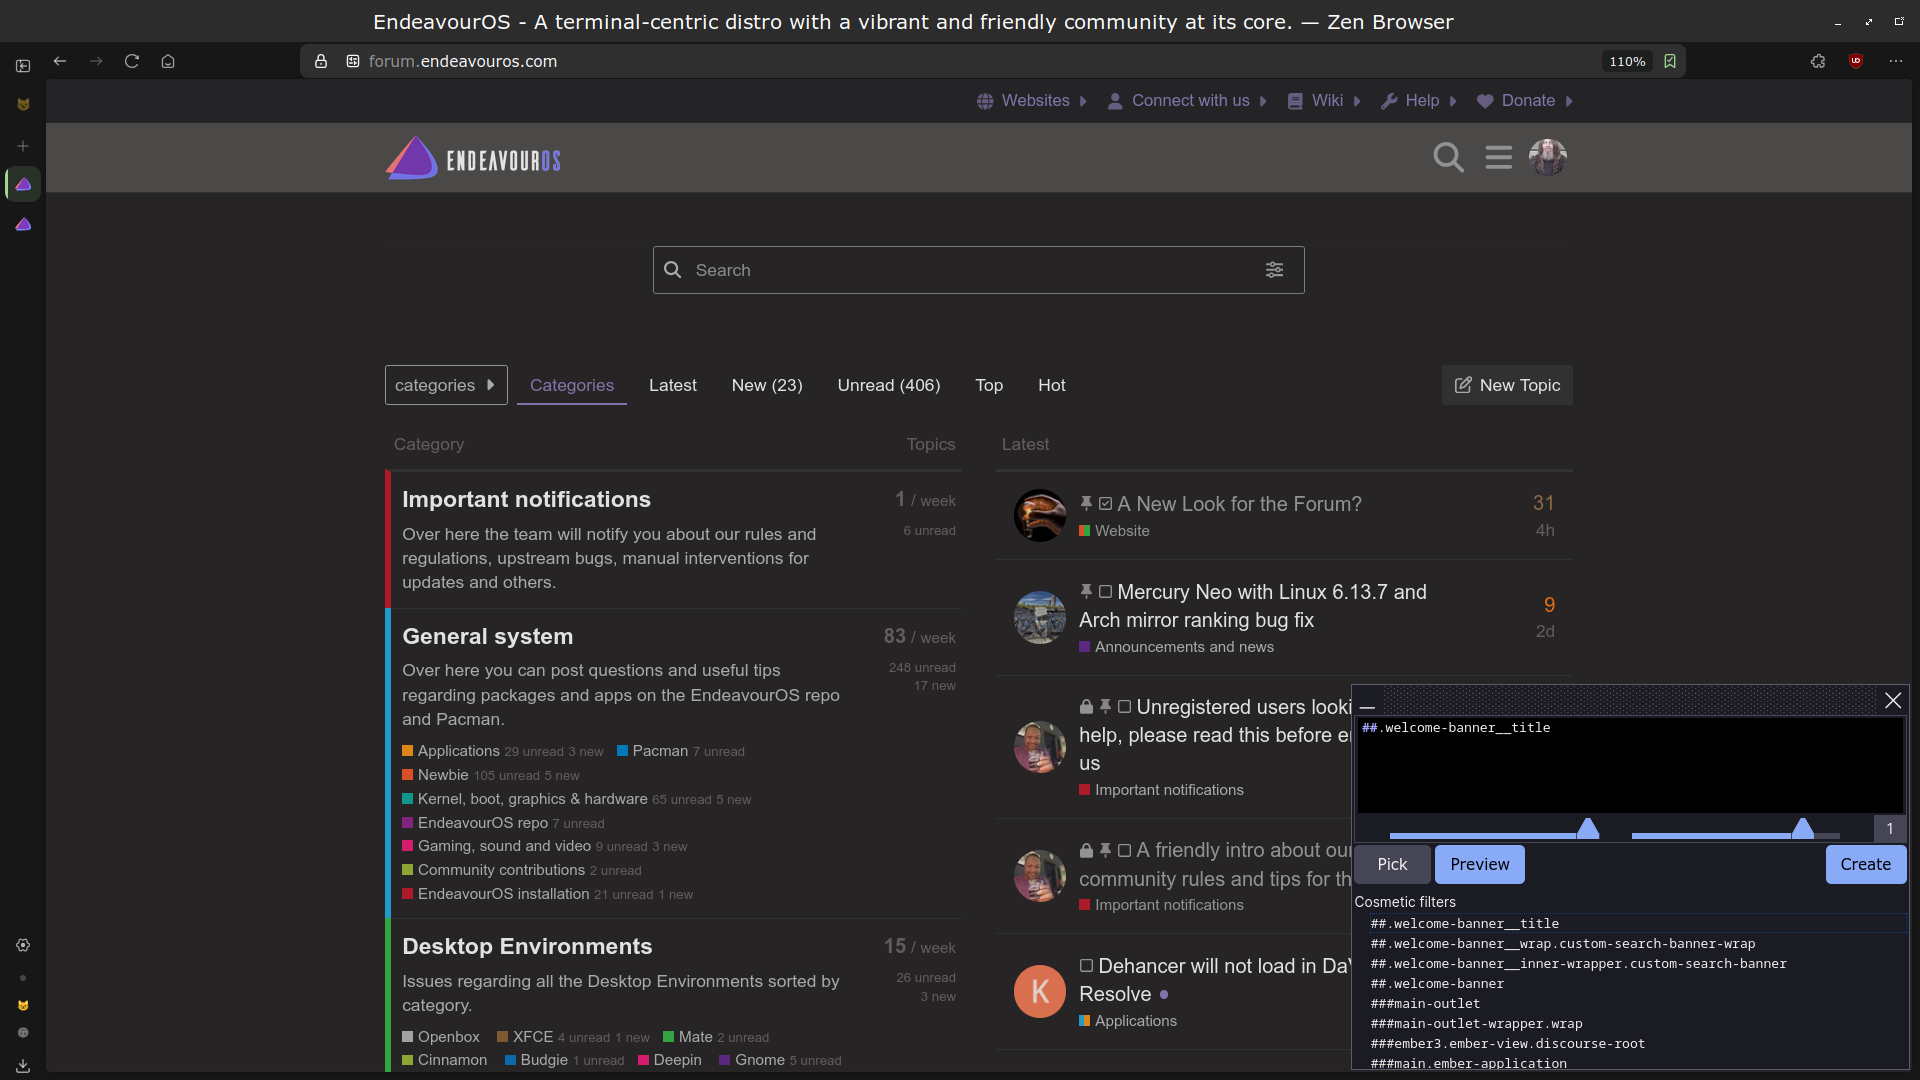Switch to the Hot tab
Viewport: 1920px width, 1080px height.
[1052, 385]
